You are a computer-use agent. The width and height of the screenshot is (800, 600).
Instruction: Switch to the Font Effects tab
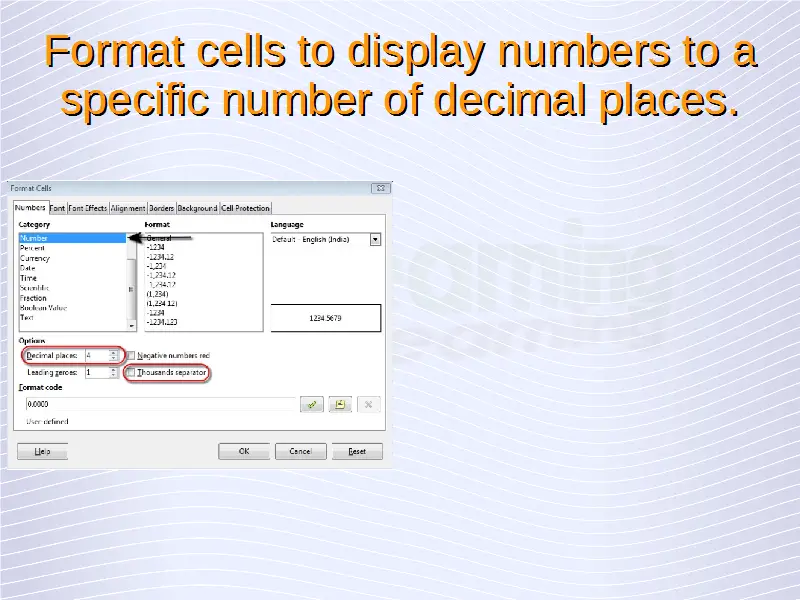tap(87, 208)
